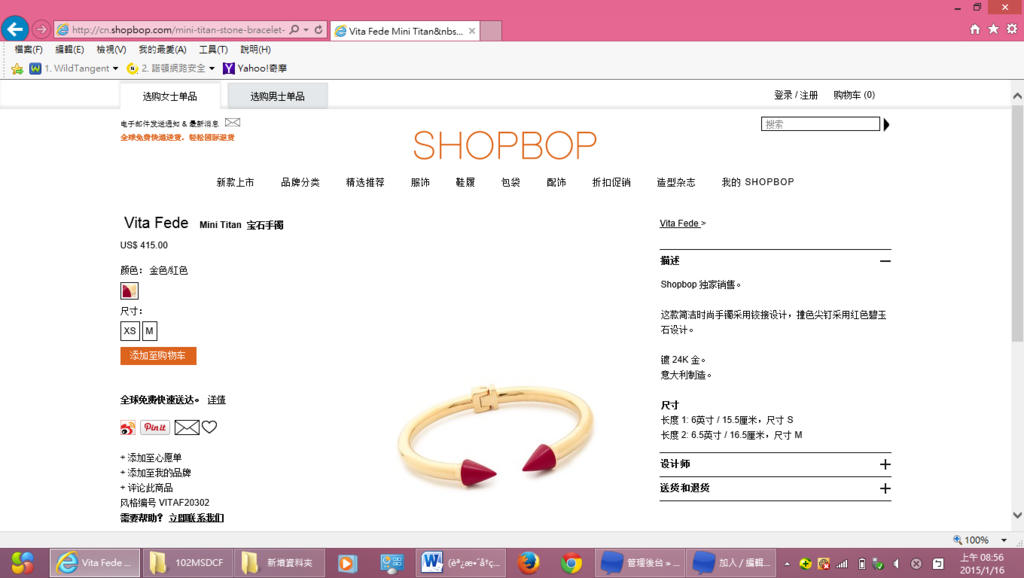Open the 102MSDCF folder taskbar item

tap(187, 563)
